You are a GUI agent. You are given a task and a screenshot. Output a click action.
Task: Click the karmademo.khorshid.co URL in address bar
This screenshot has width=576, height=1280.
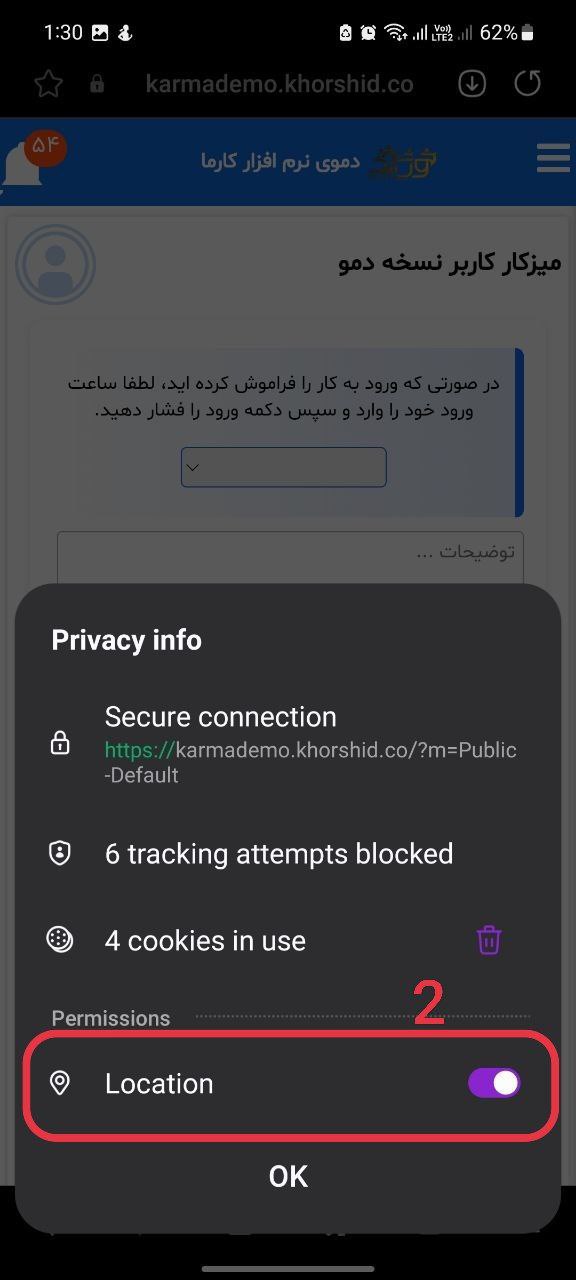coord(279,84)
